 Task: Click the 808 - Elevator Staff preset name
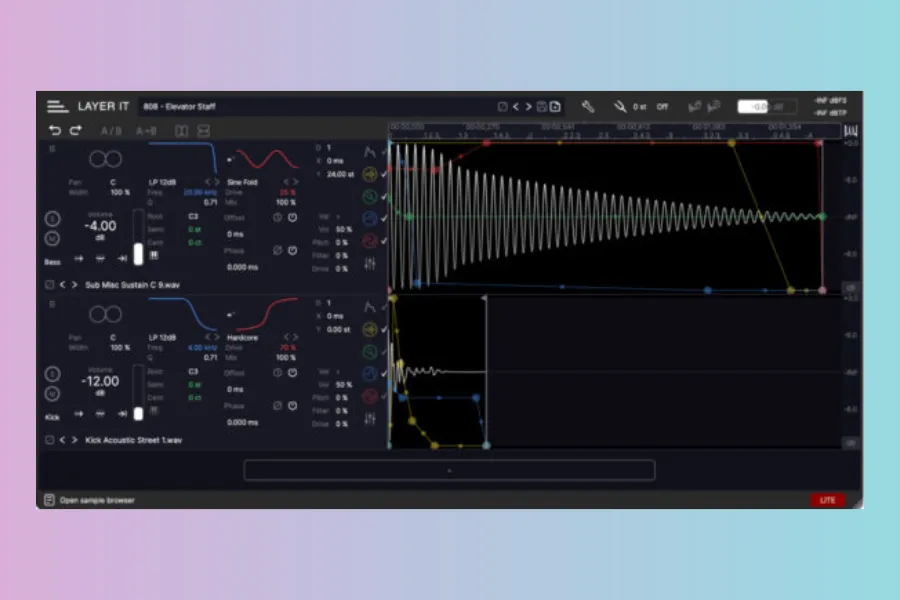click(x=180, y=106)
